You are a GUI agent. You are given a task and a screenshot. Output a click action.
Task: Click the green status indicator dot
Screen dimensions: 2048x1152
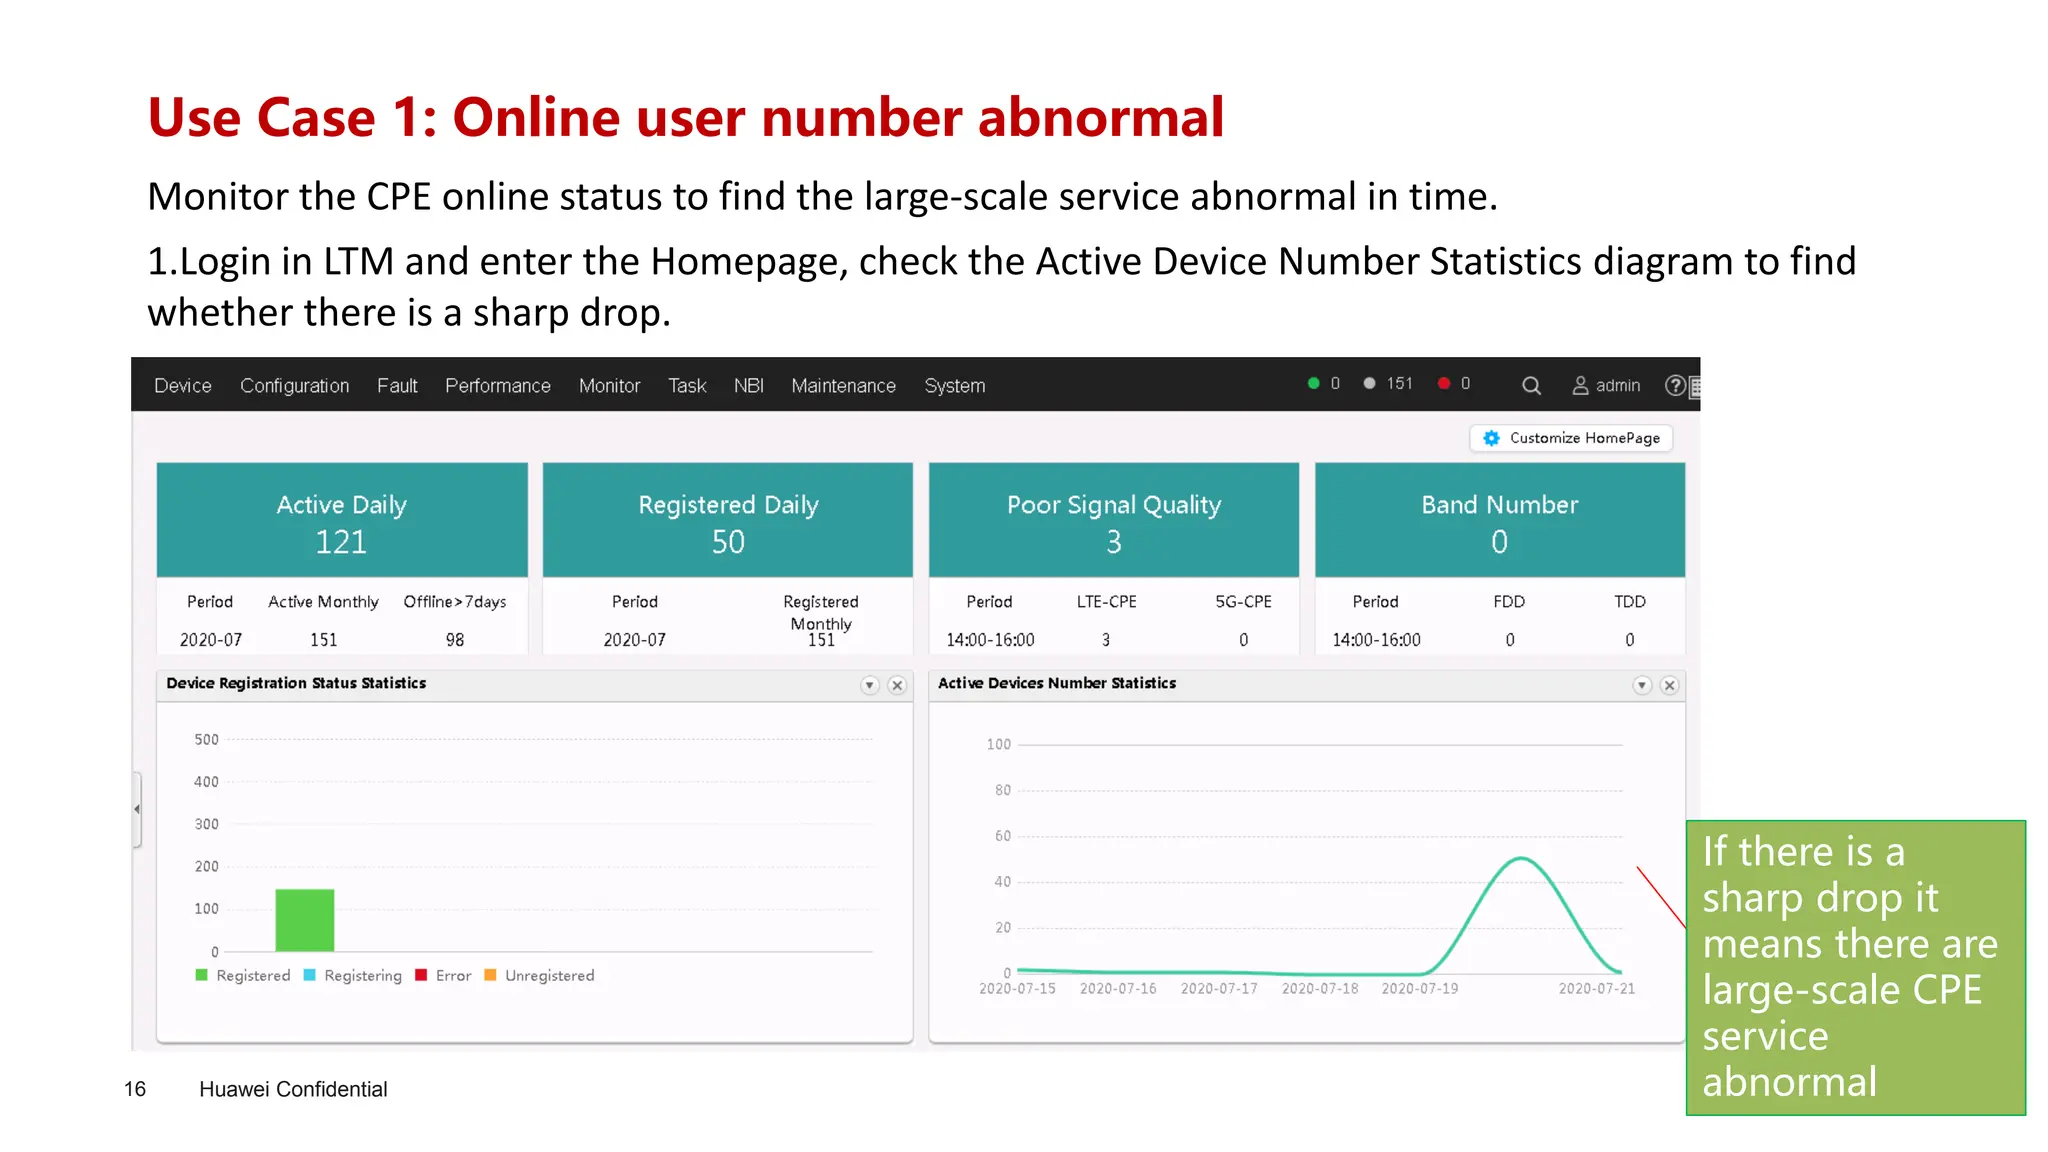(x=1313, y=383)
